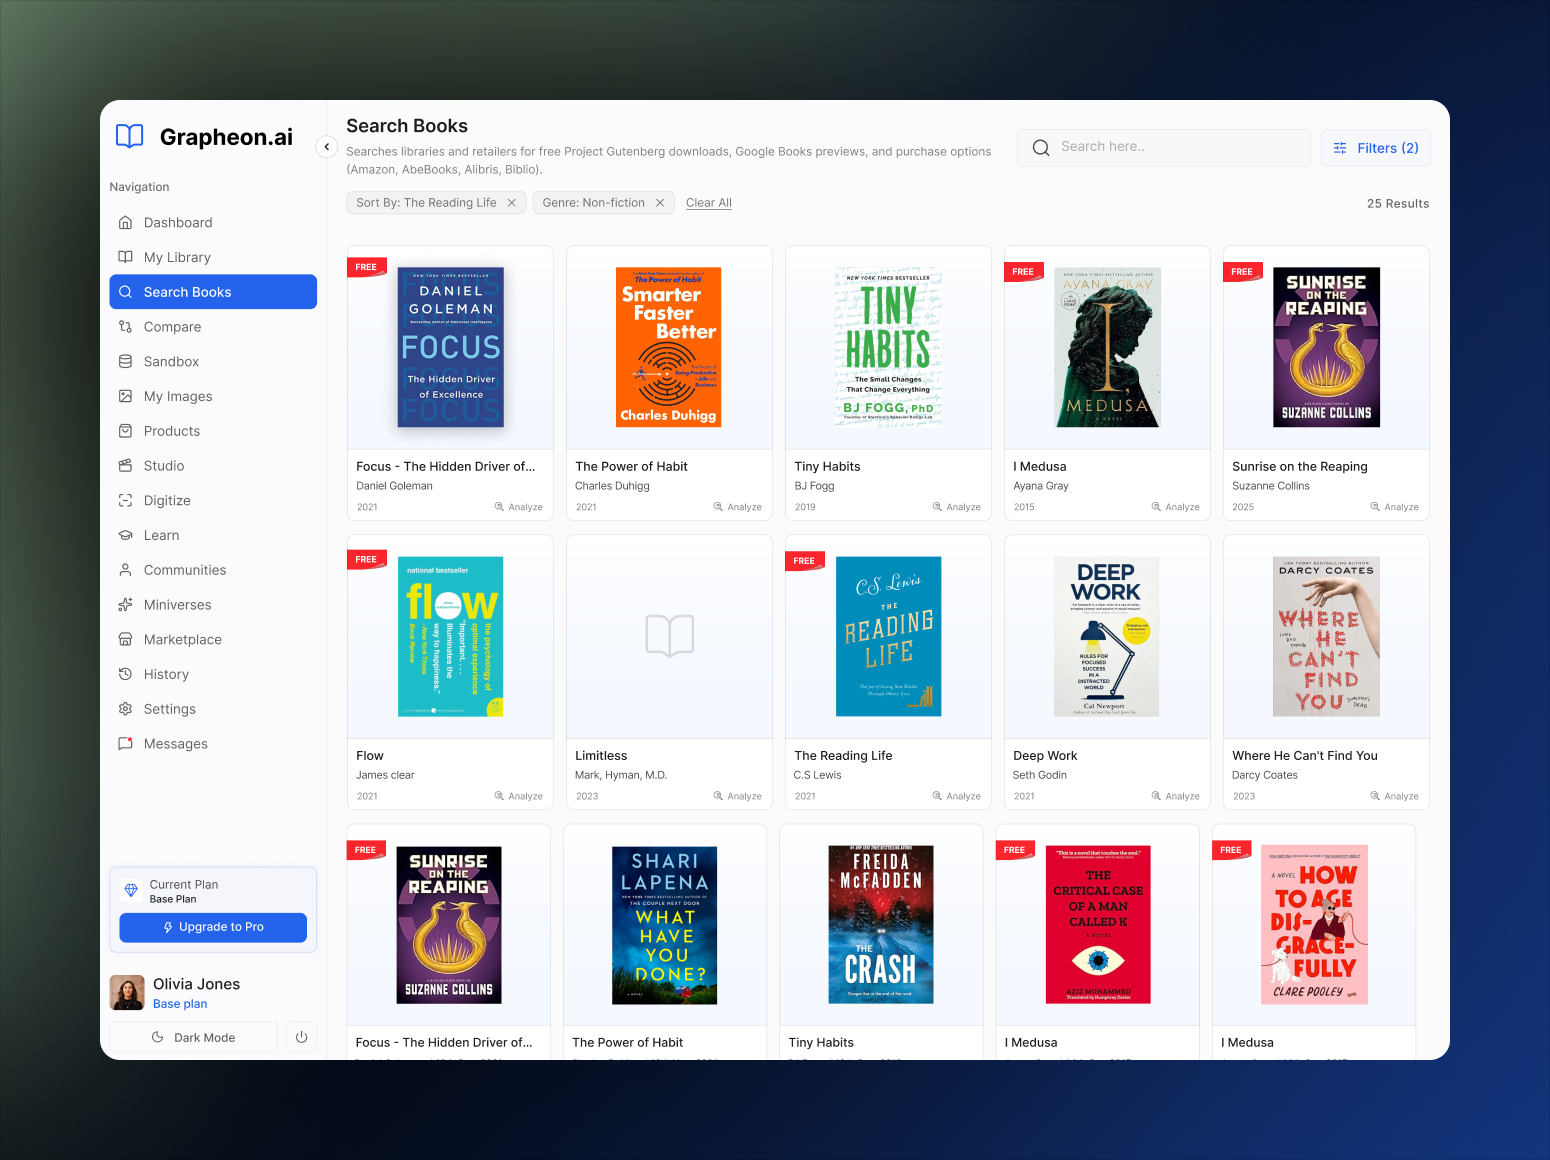Click the Marketplace storefront icon
The width and height of the screenshot is (1550, 1160).
125,639
